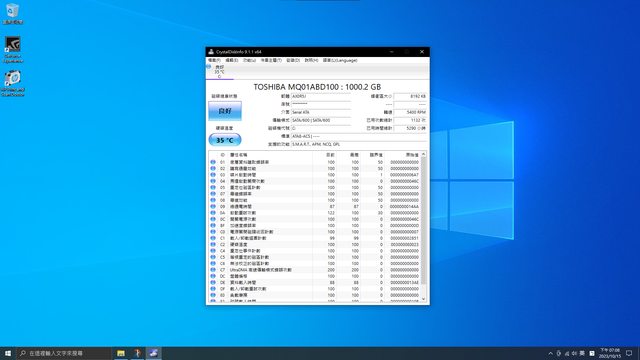Screen dimensions: 640x360
Task: Open the Language menu
Action: coord(340,60)
